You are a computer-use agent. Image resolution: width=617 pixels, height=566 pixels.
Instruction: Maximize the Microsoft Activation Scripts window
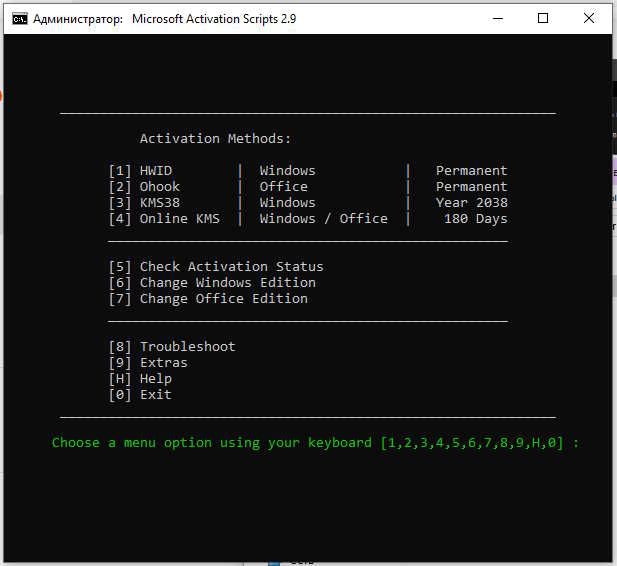(543, 18)
